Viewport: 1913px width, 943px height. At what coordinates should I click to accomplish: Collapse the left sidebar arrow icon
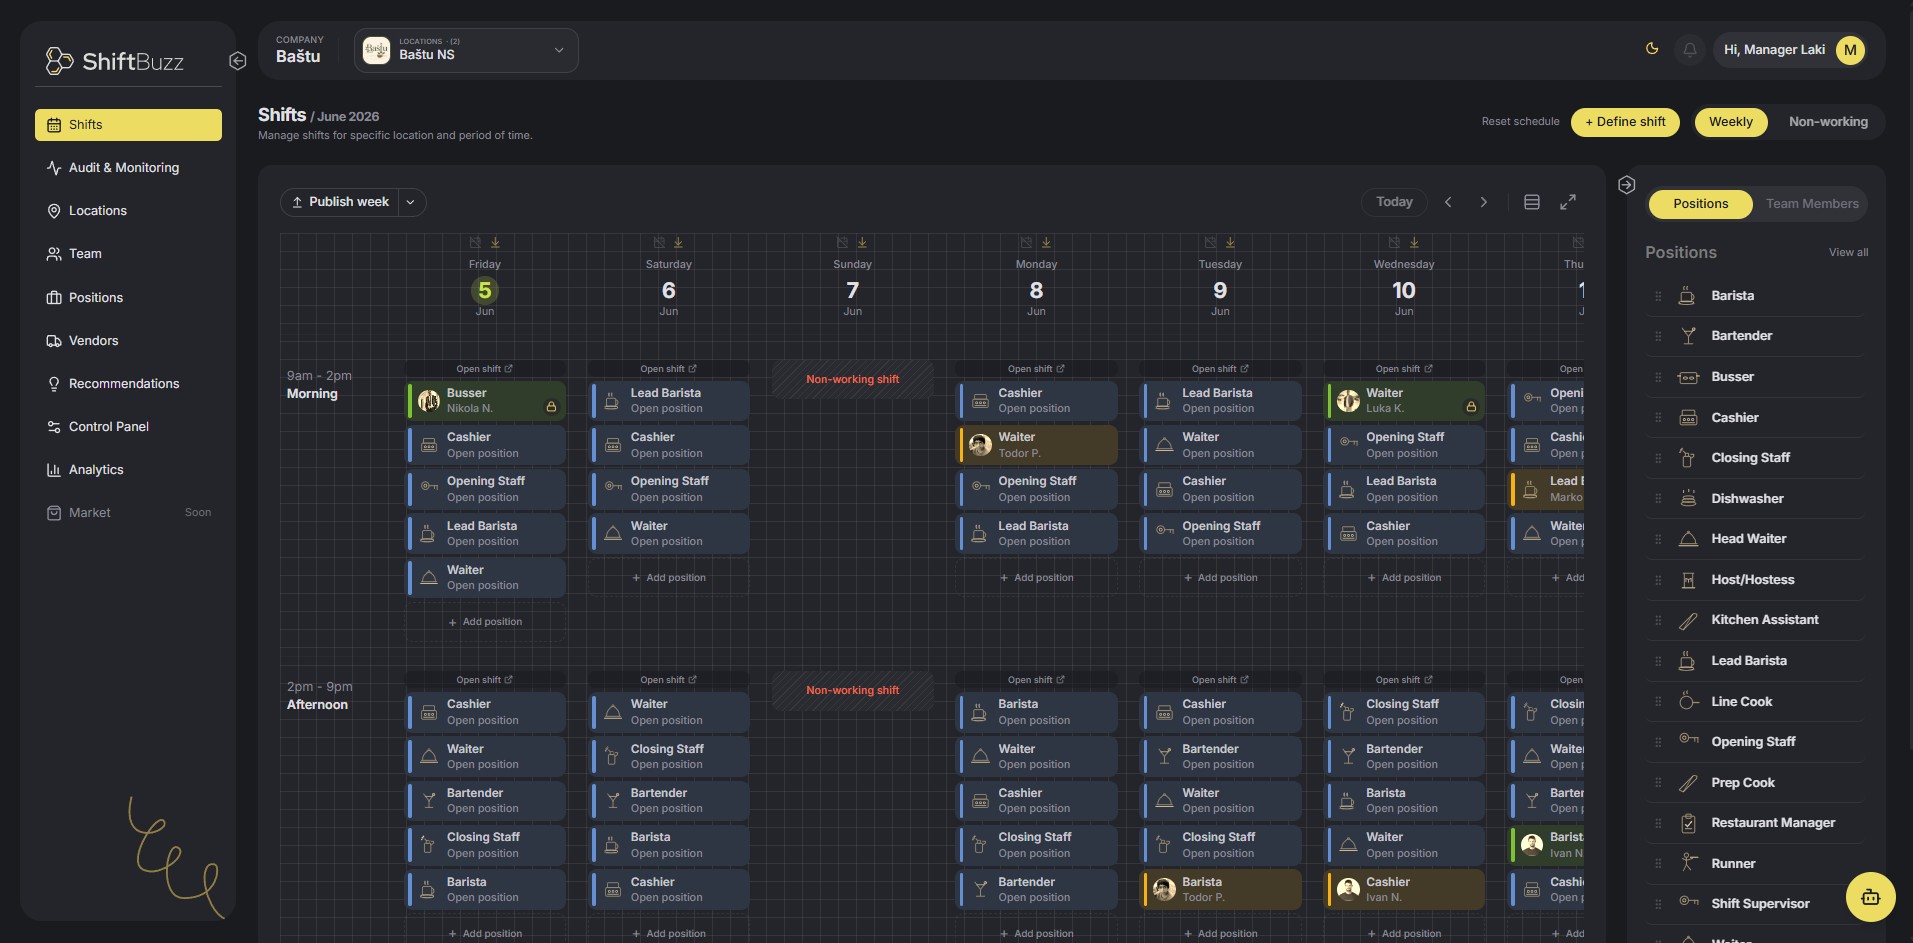tap(237, 61)
